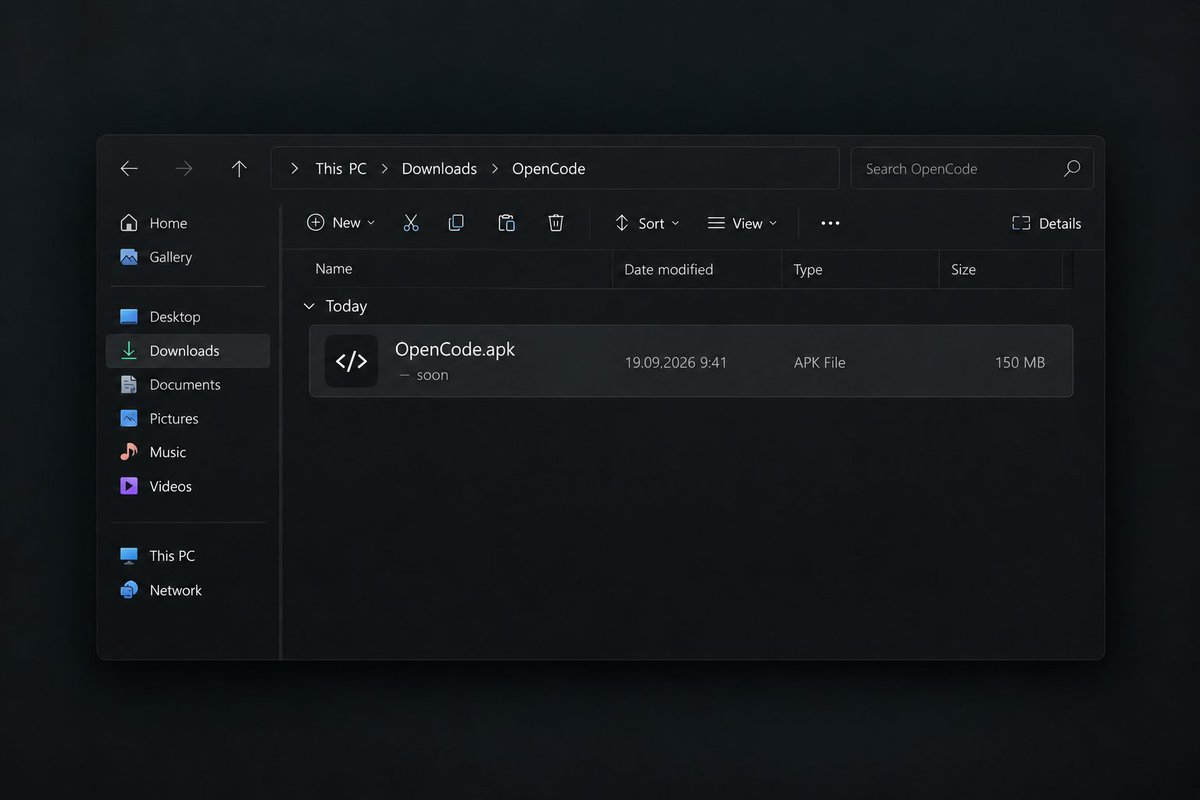Sort by the Type column header

[x=808, y=269]
